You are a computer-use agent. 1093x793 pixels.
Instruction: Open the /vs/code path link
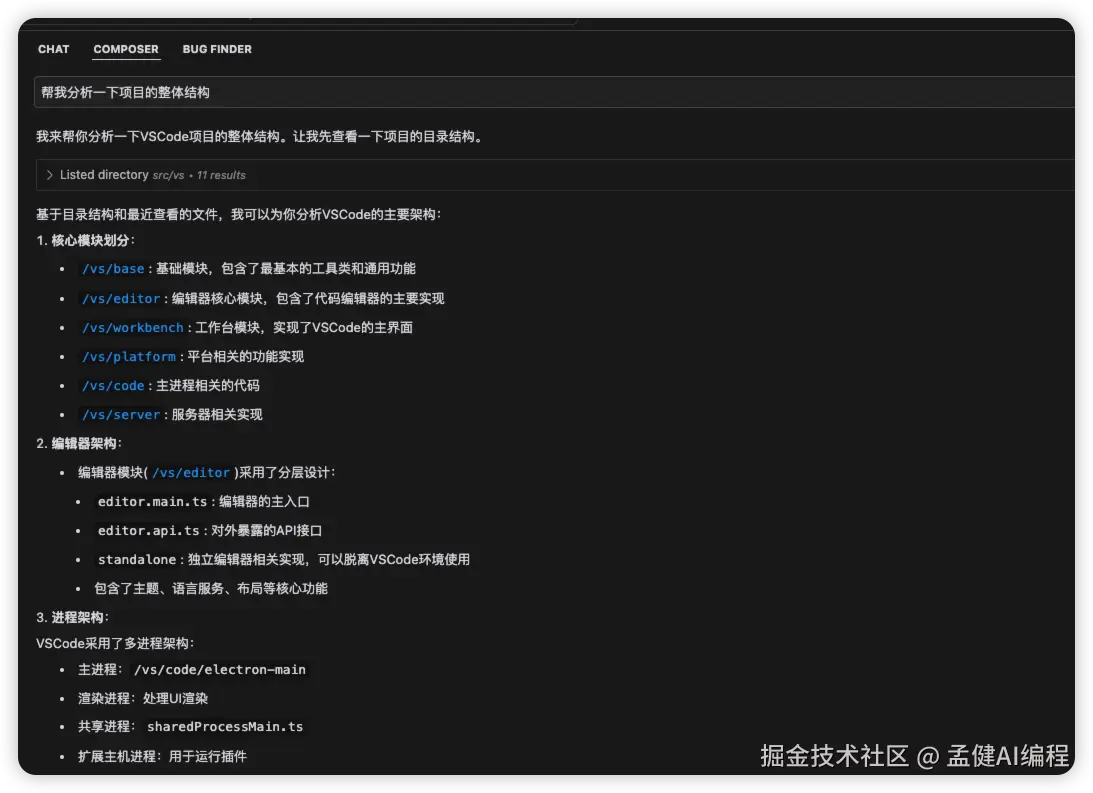point(114,386)
